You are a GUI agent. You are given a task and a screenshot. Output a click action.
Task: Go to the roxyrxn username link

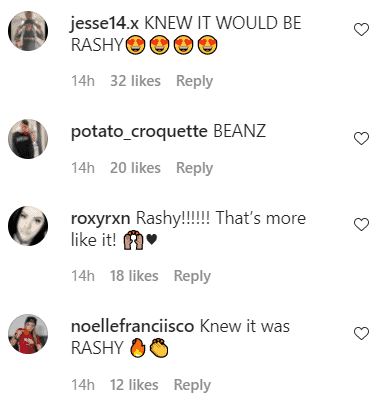(x=100, y=219)
